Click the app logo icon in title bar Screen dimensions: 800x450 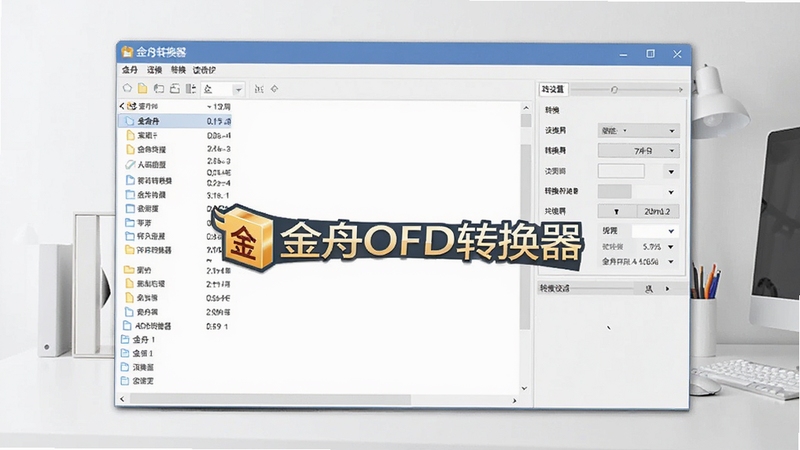(x=127, y=52)
